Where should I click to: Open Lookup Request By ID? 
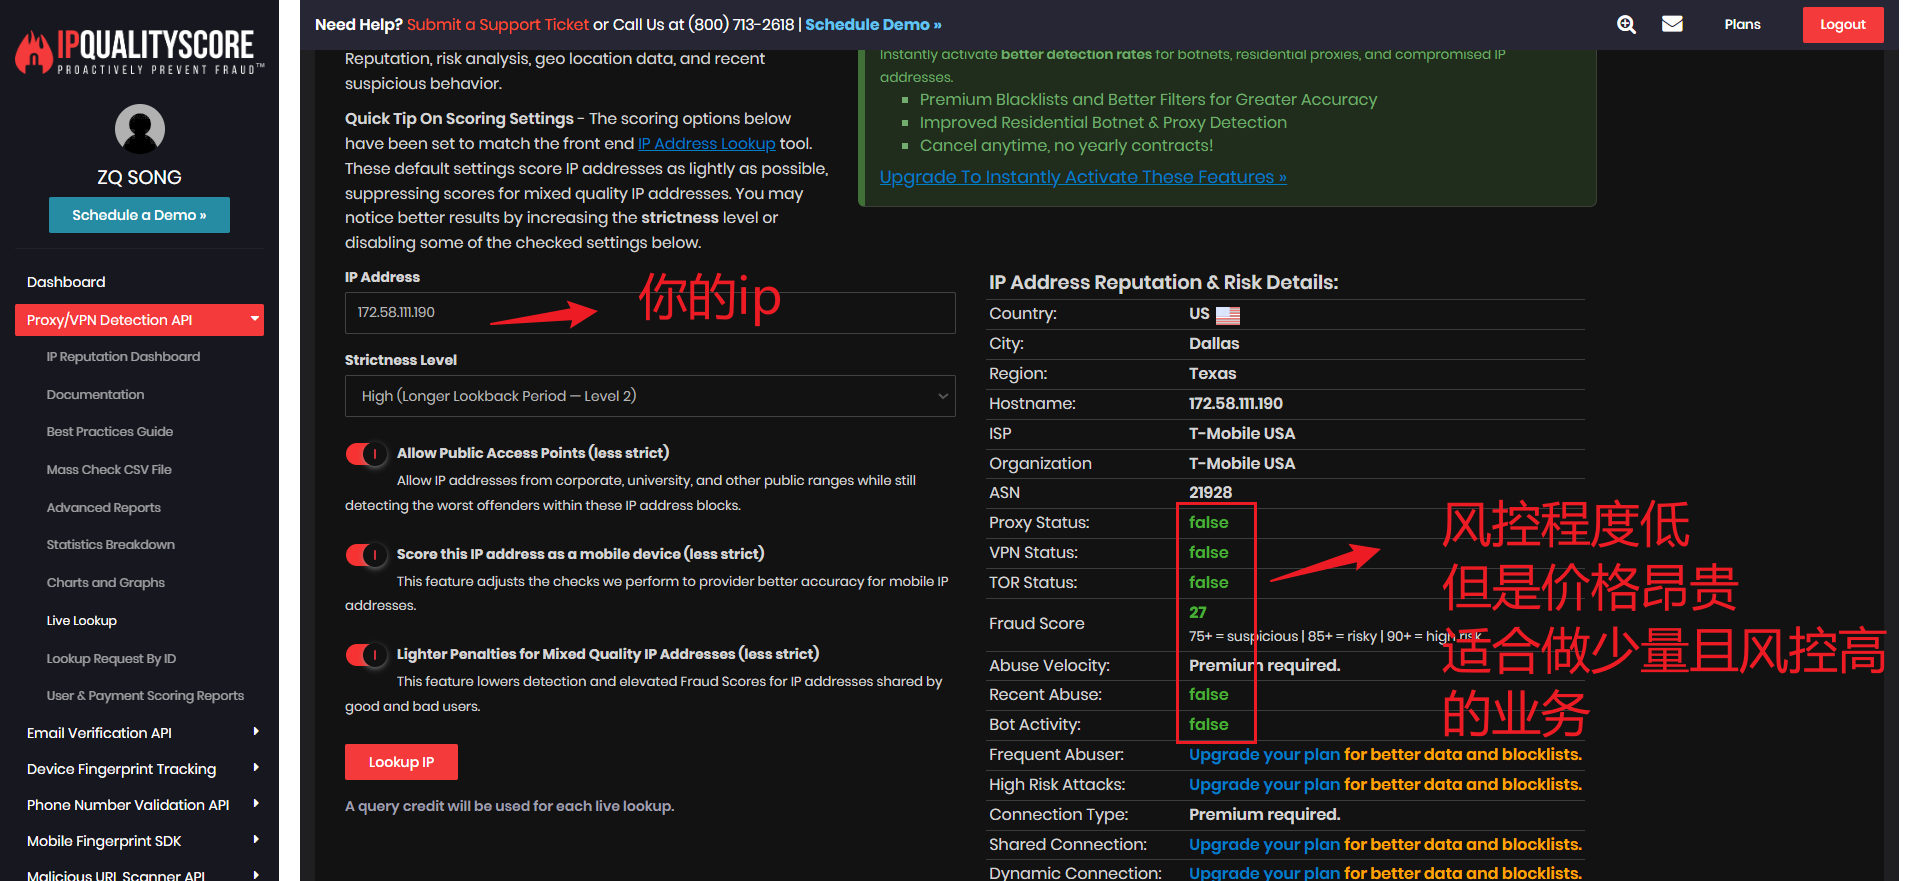111,659
